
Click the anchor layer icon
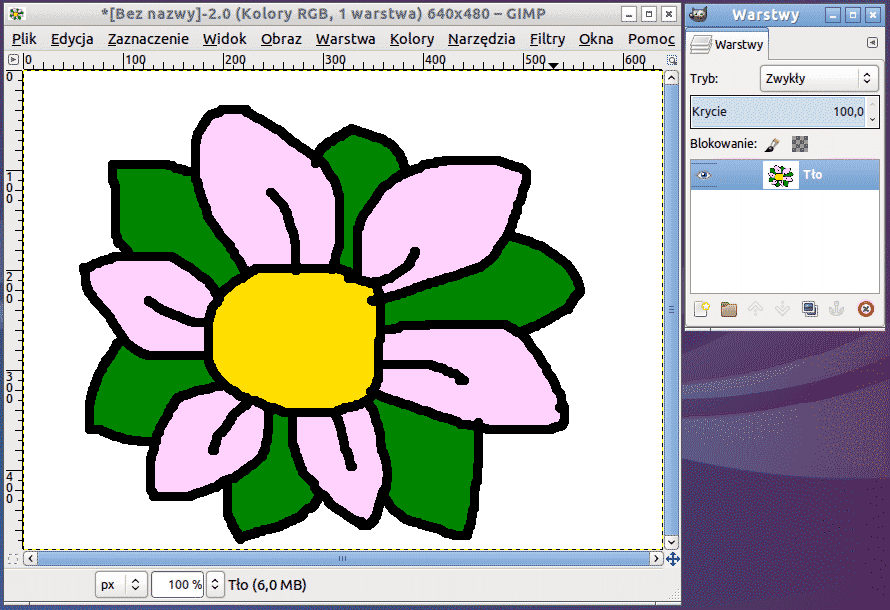(838, 309)
